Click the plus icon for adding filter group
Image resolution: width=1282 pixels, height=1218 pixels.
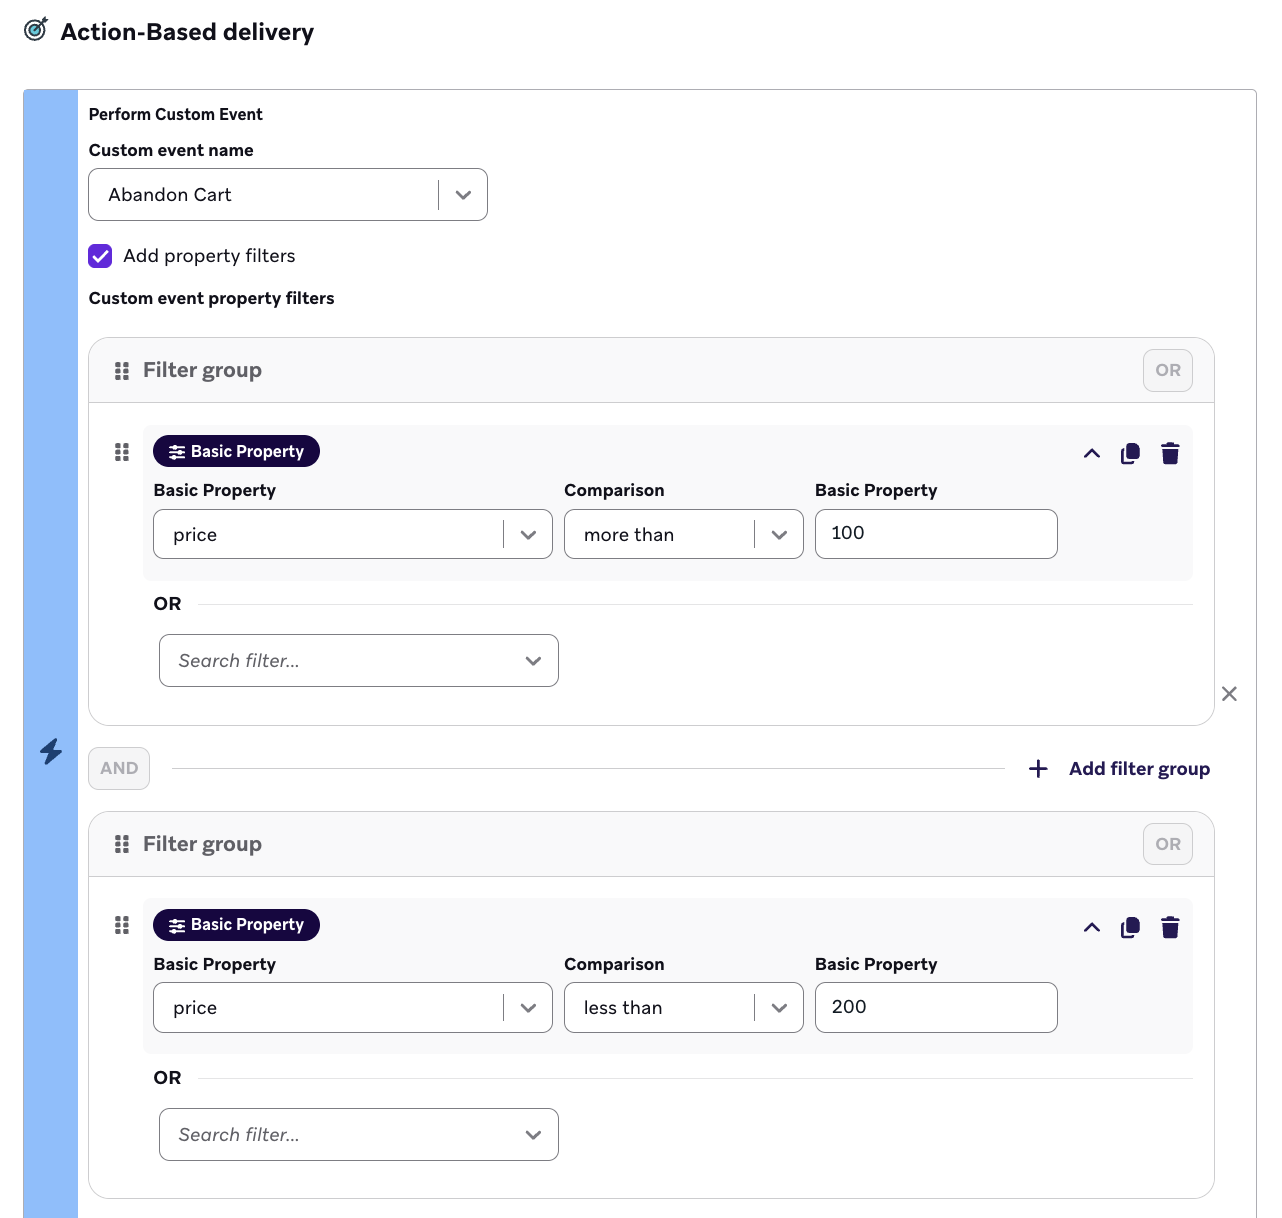1038,768
